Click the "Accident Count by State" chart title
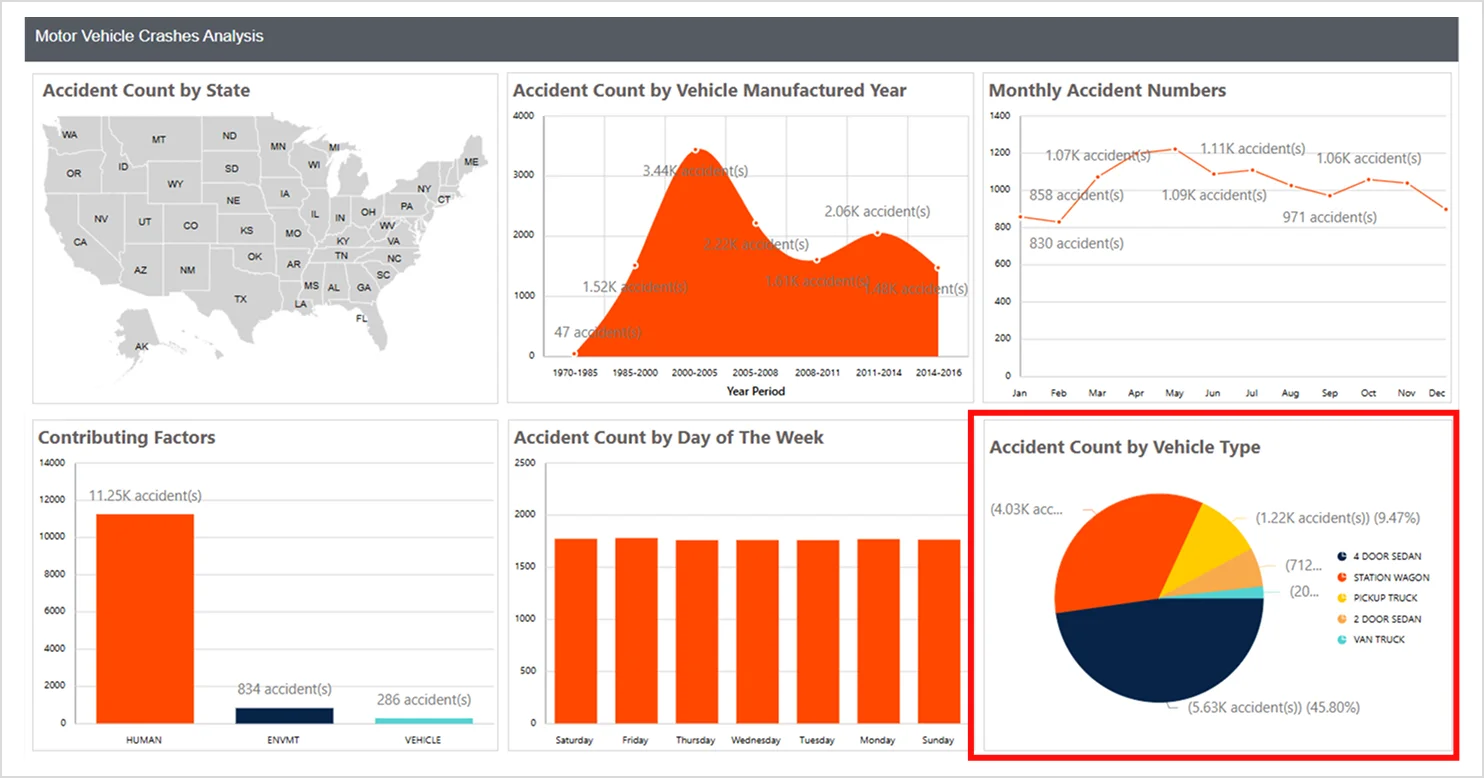 [146, 90]
